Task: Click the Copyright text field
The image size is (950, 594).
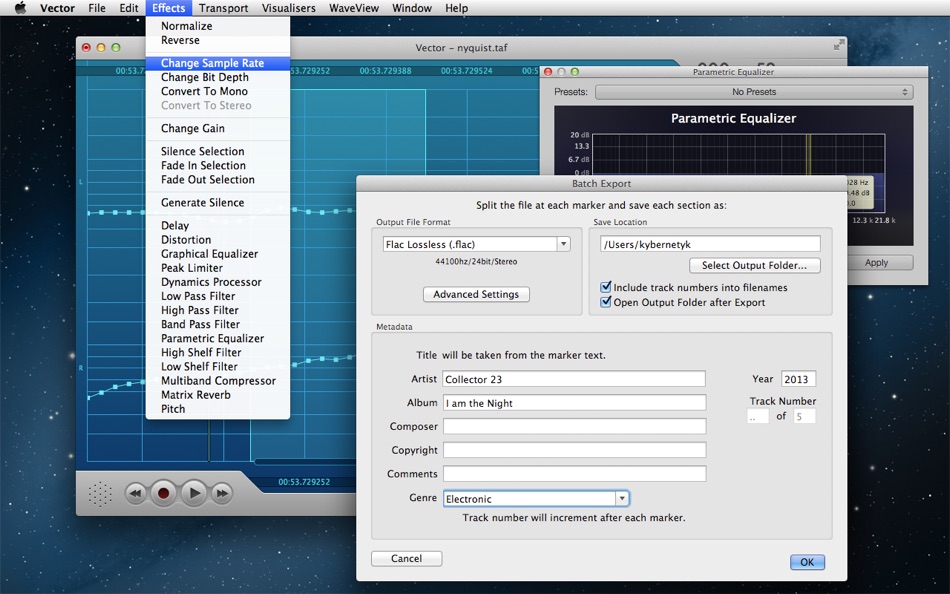Action: click(574, 450)
